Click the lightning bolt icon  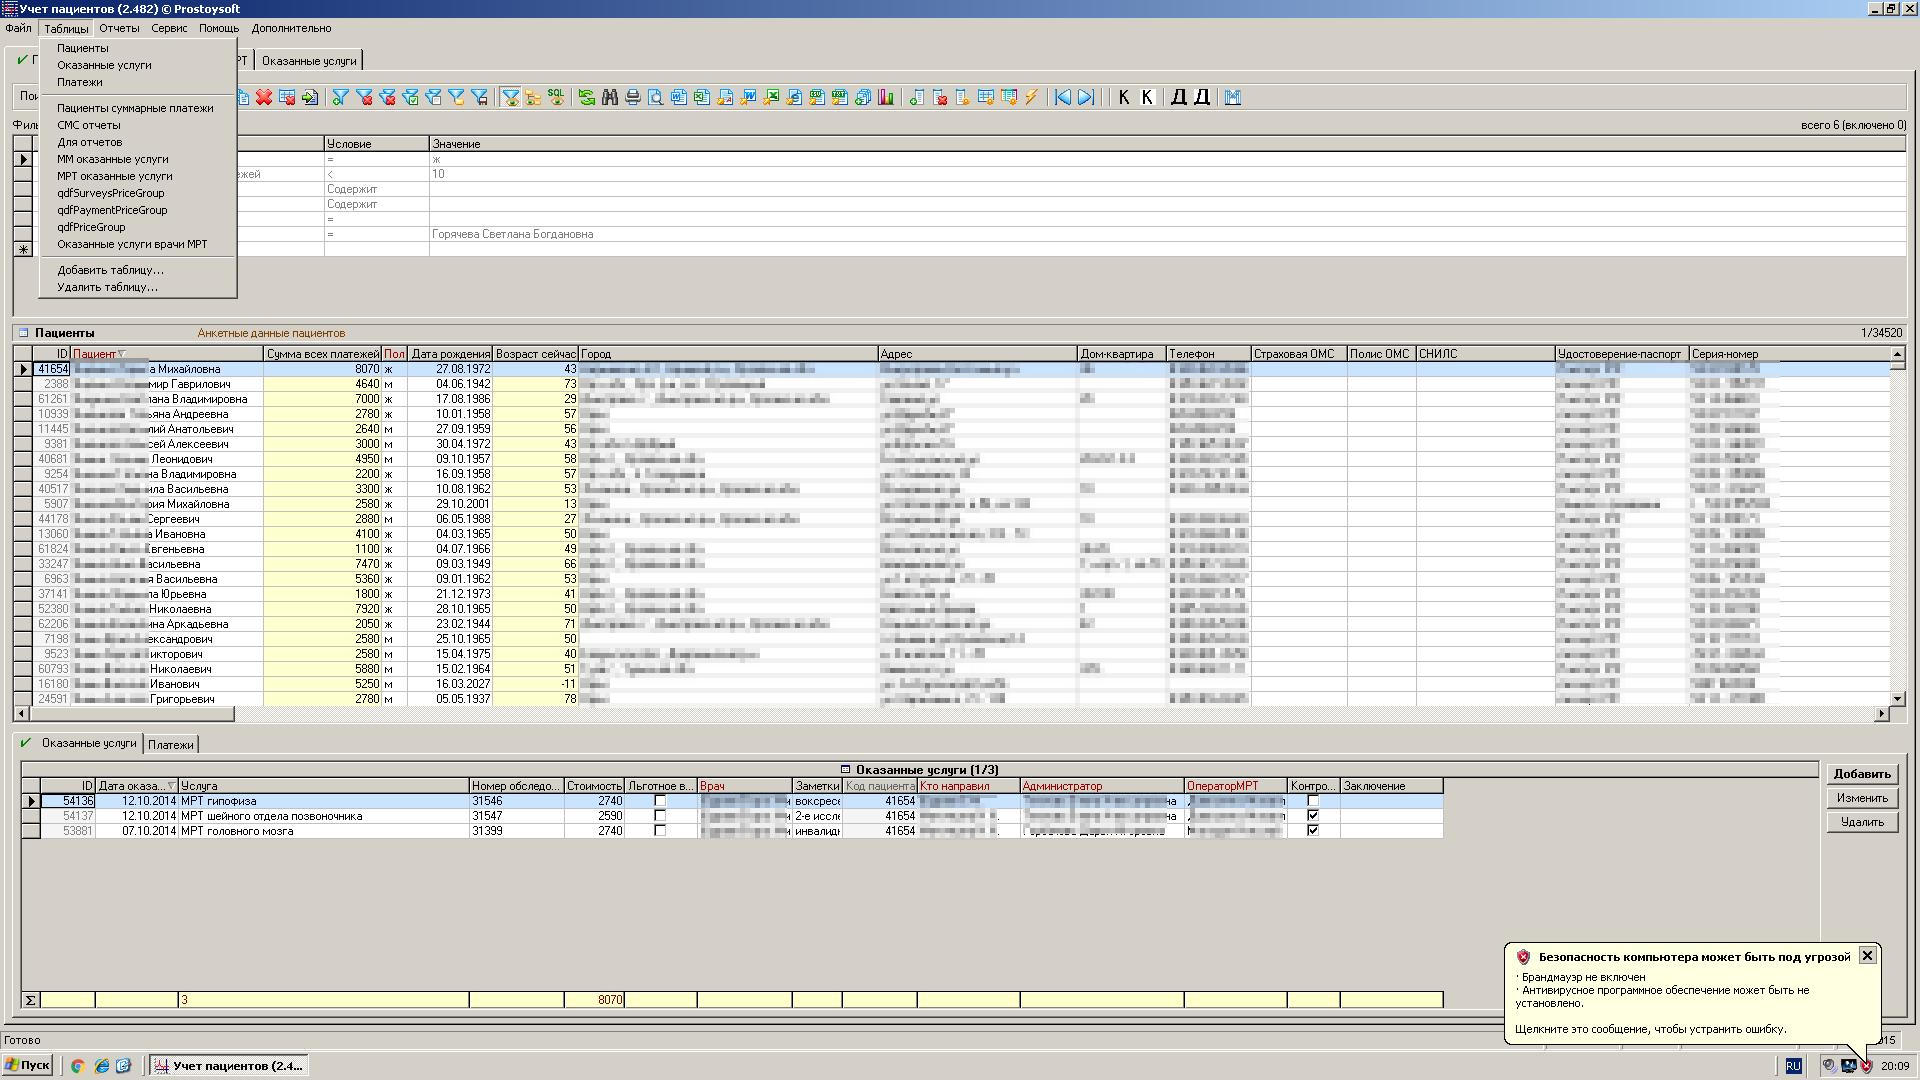tap(1031, 97)
